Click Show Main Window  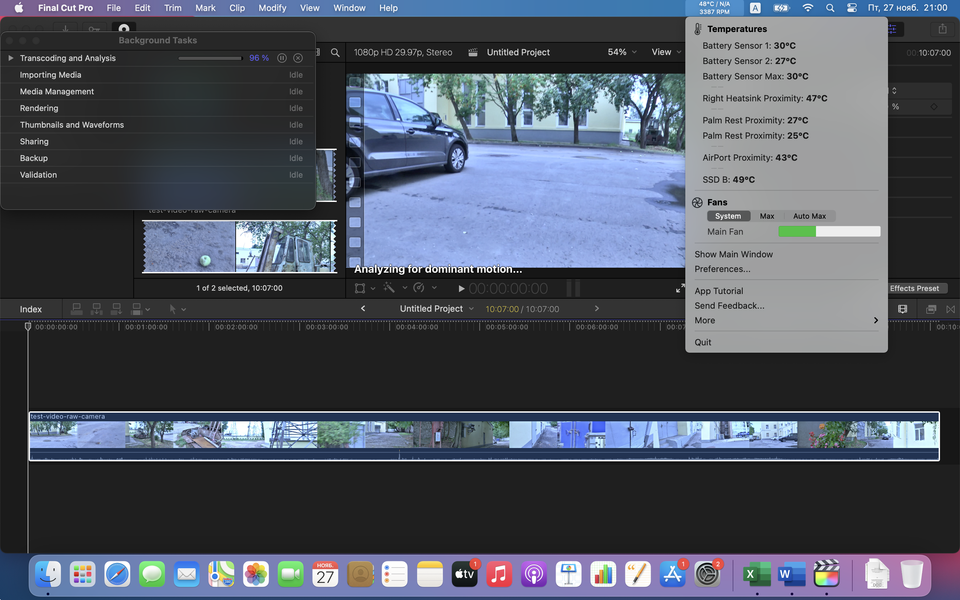[733, 254]
